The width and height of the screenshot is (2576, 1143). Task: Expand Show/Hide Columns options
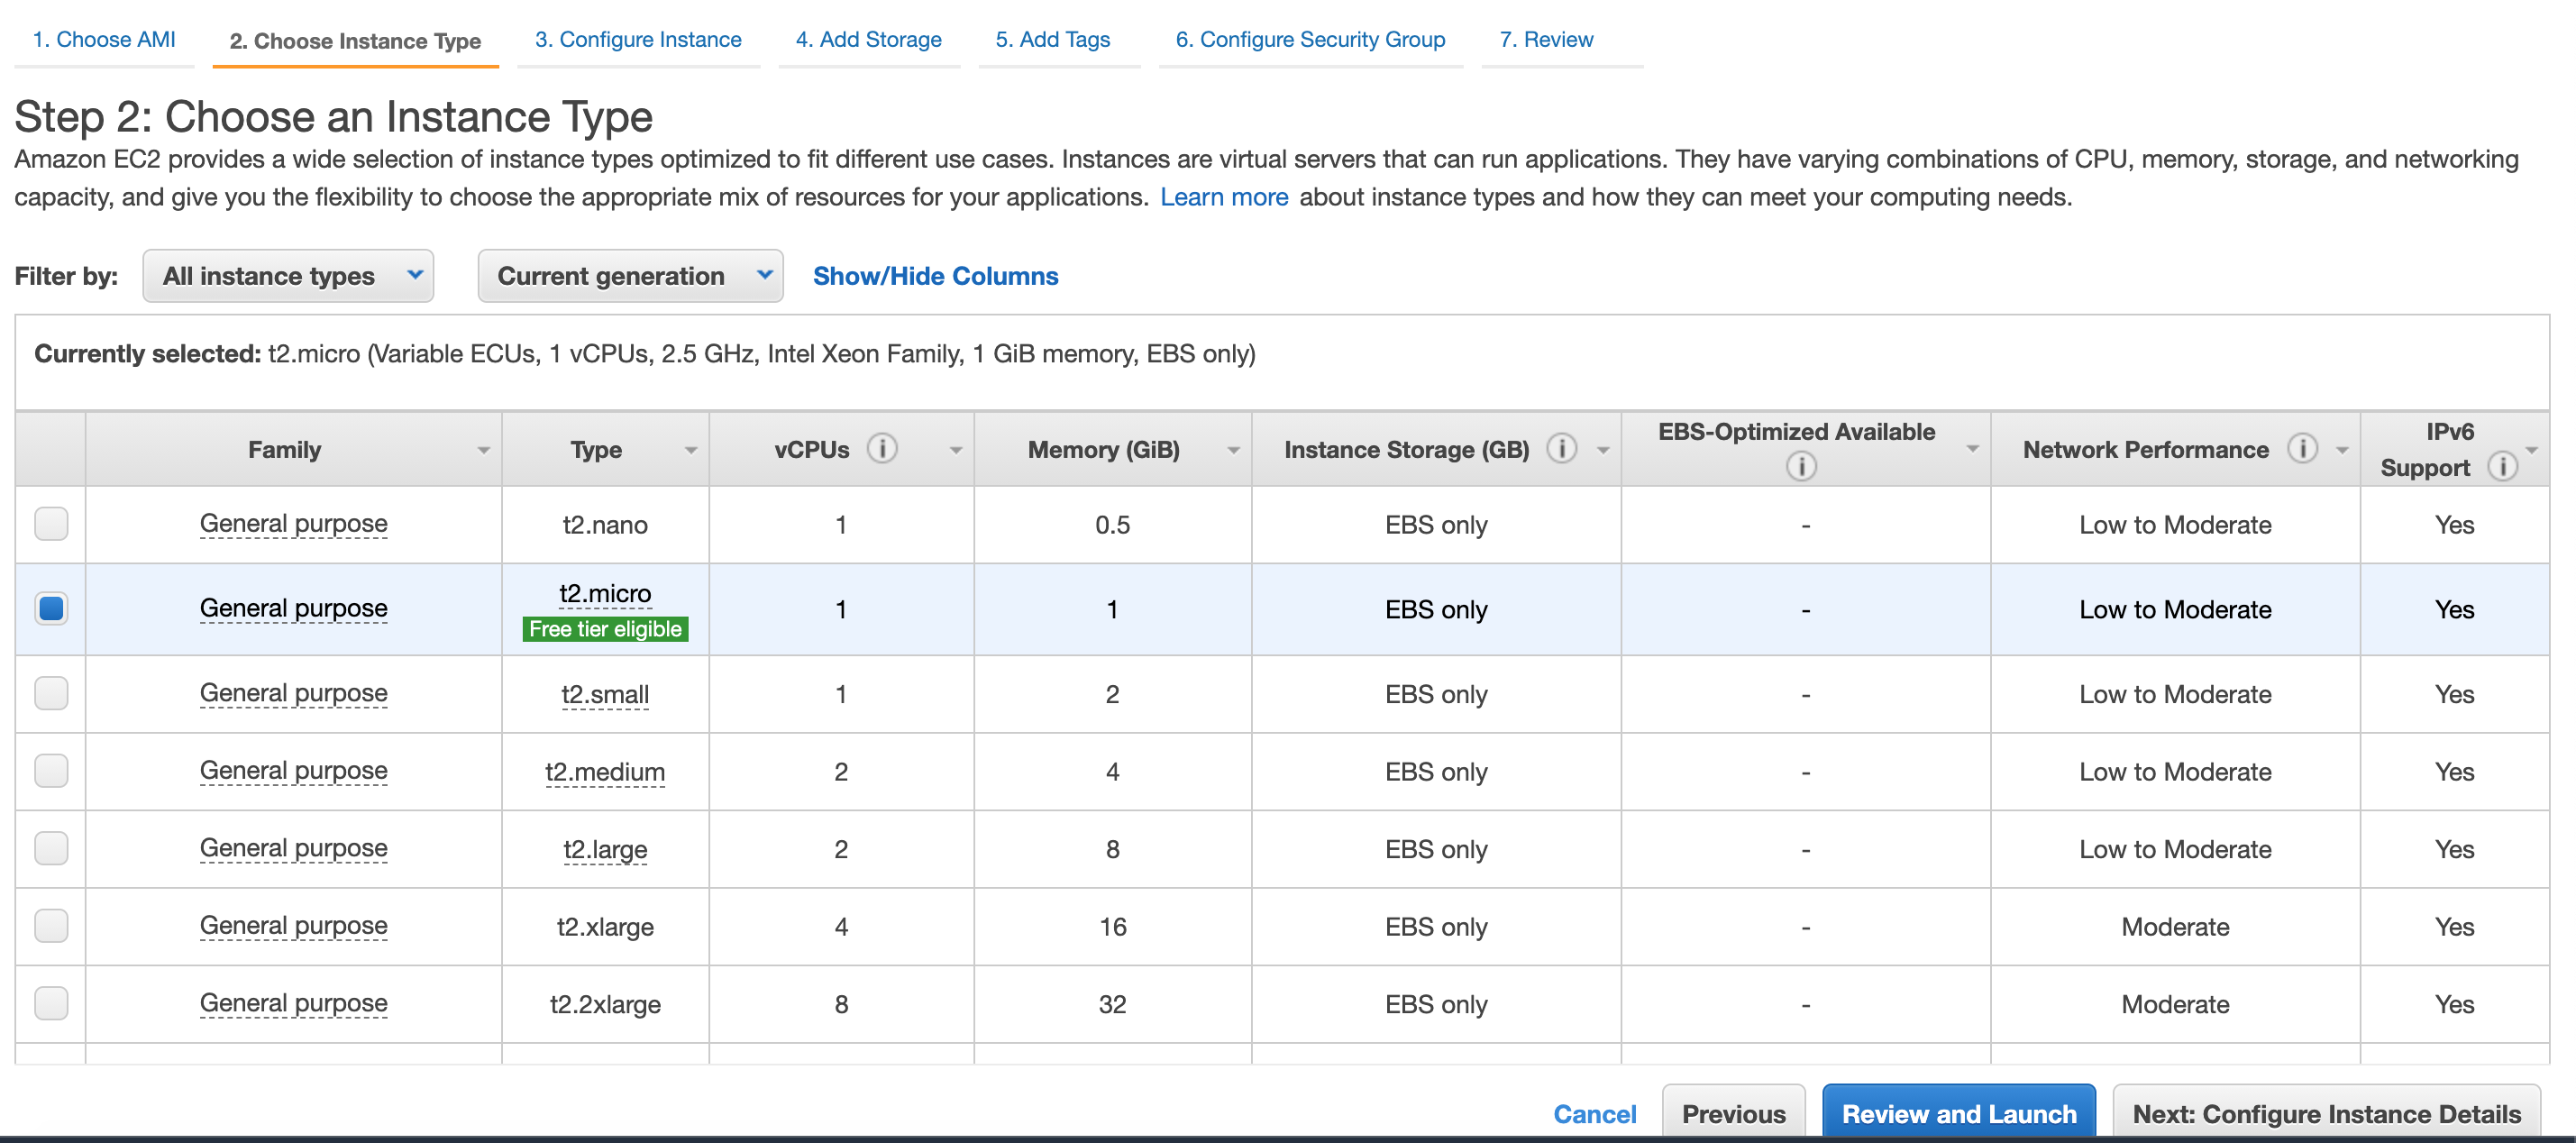[x=935, y=276]
